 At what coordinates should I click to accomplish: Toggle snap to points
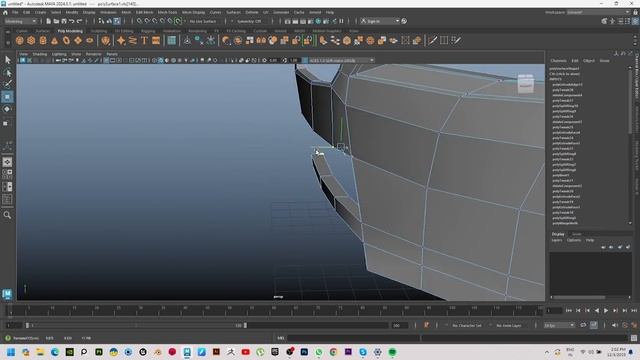155,21
